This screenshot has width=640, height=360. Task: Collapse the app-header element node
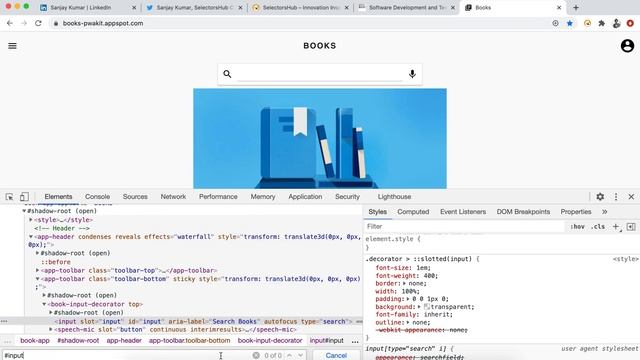[31, 237]
